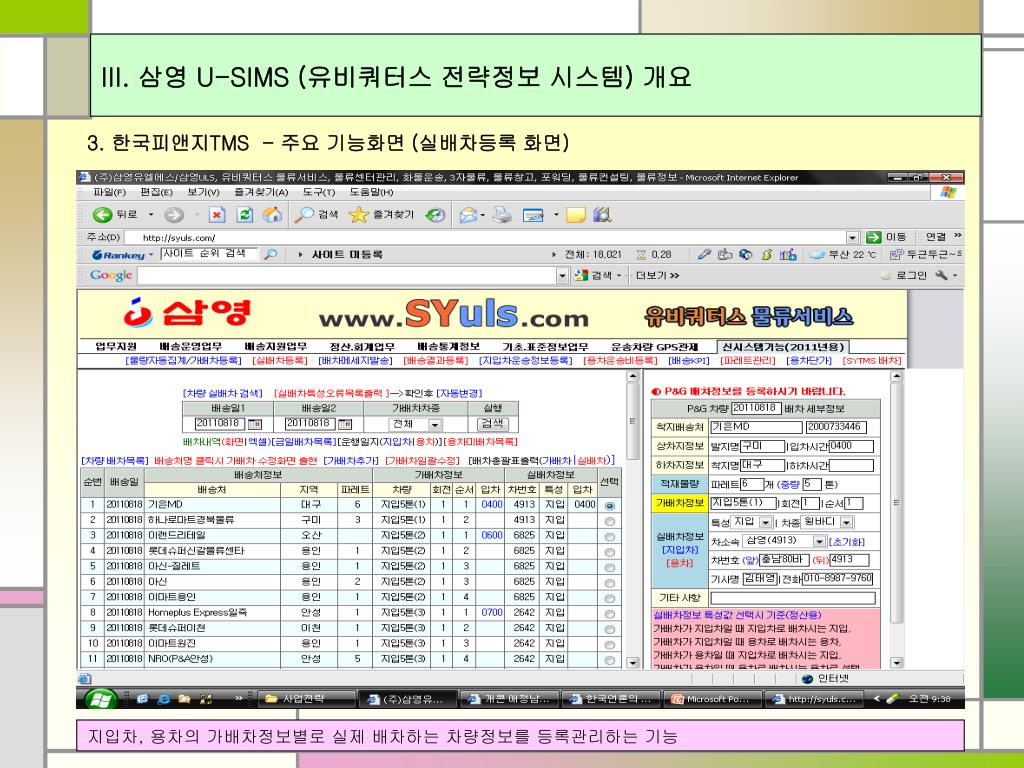The height and width of the screenshot is (768, 1024).
Task: Select radio button for 이랜드리테일 row
Action: click(x=609, y=537)
